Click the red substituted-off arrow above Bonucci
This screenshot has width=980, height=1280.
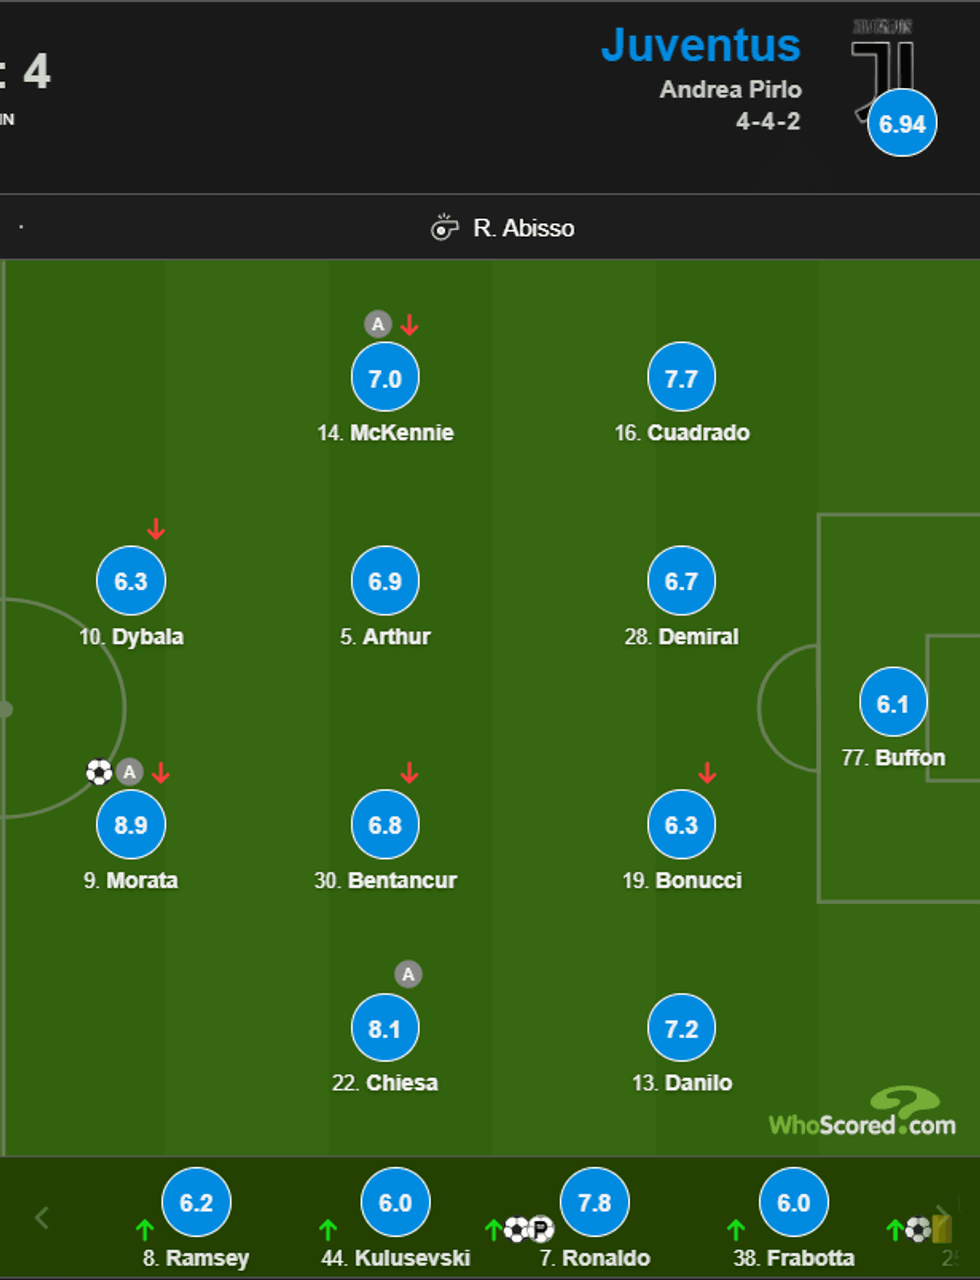pyautogui.click(x=708, y=772)
